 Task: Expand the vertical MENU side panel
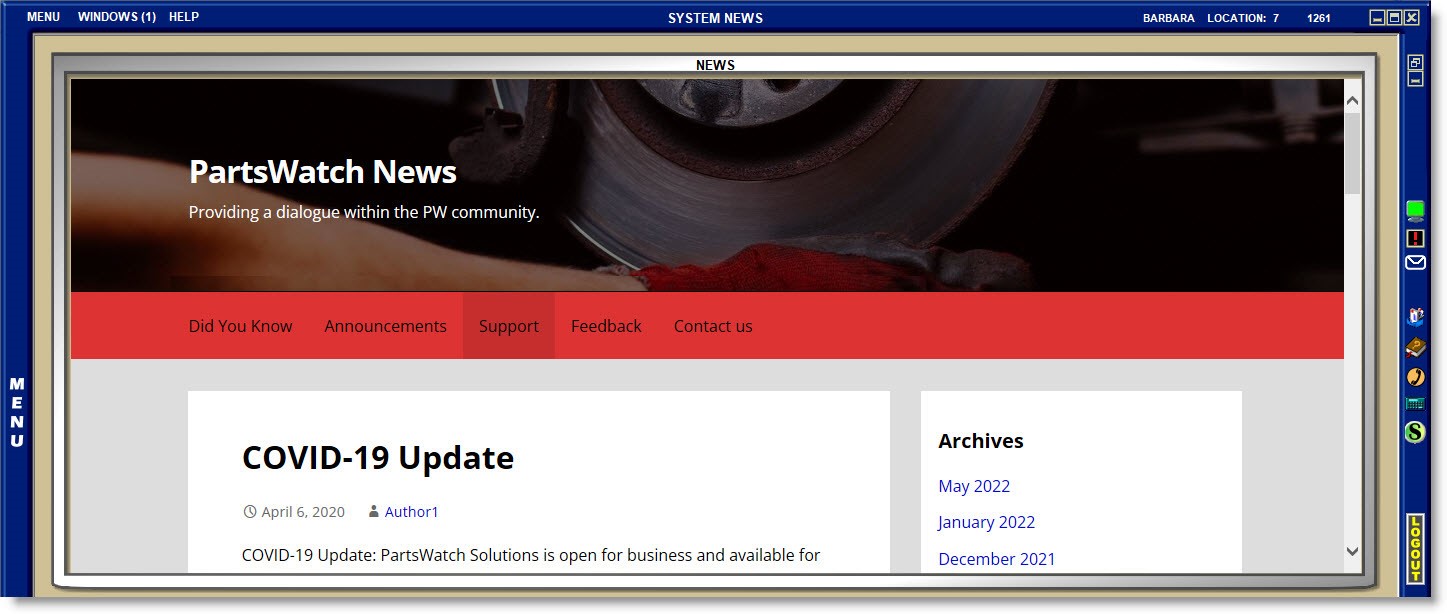click(17, 412)
